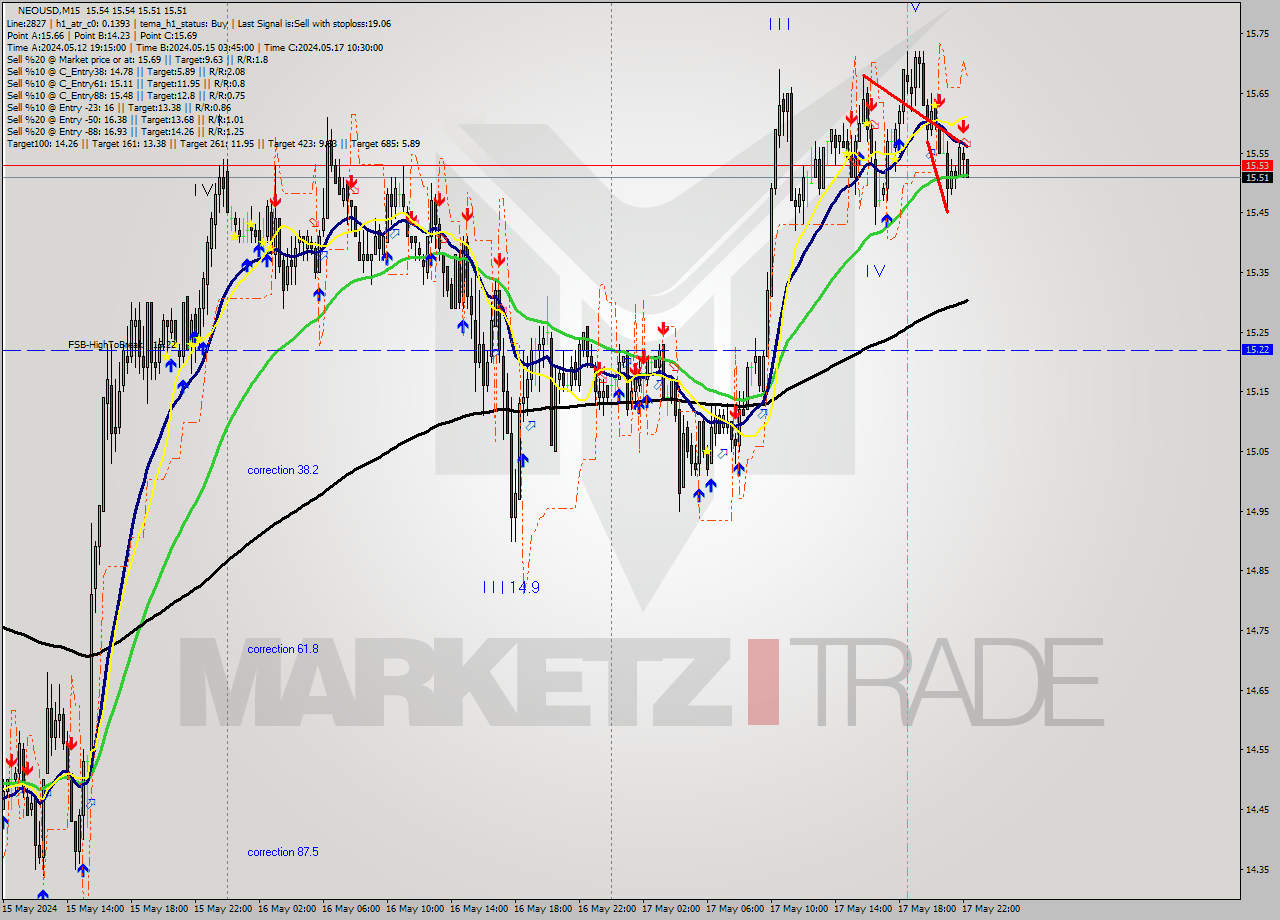Click the 15.05 price axis label
Image resolution: width=1280 pixels, height=920 pixels.
pos(1257,451)
